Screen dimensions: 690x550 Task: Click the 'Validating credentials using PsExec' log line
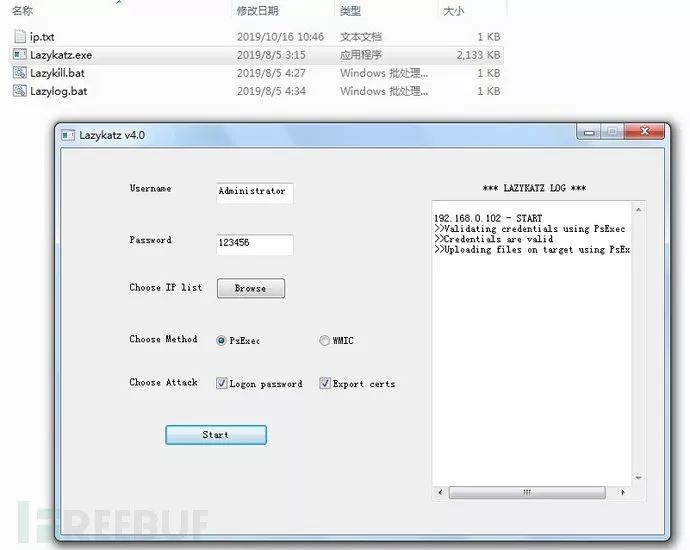pyautogui.click(x=530, y=229)
